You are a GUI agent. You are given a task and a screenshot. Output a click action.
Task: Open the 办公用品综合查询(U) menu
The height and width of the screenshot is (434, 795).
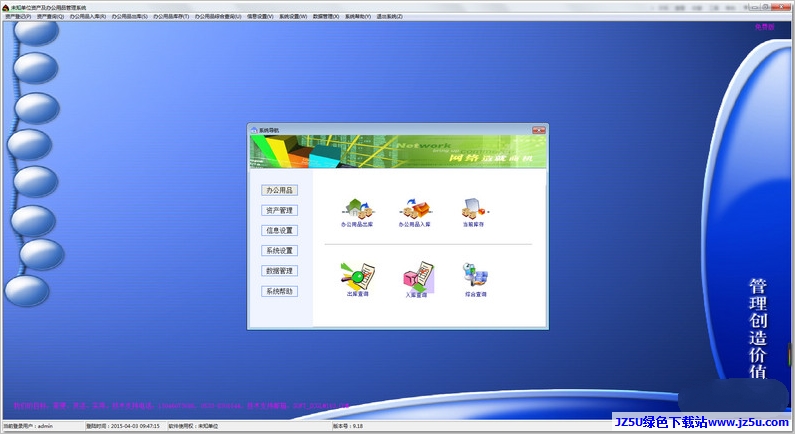click(218, 17)
